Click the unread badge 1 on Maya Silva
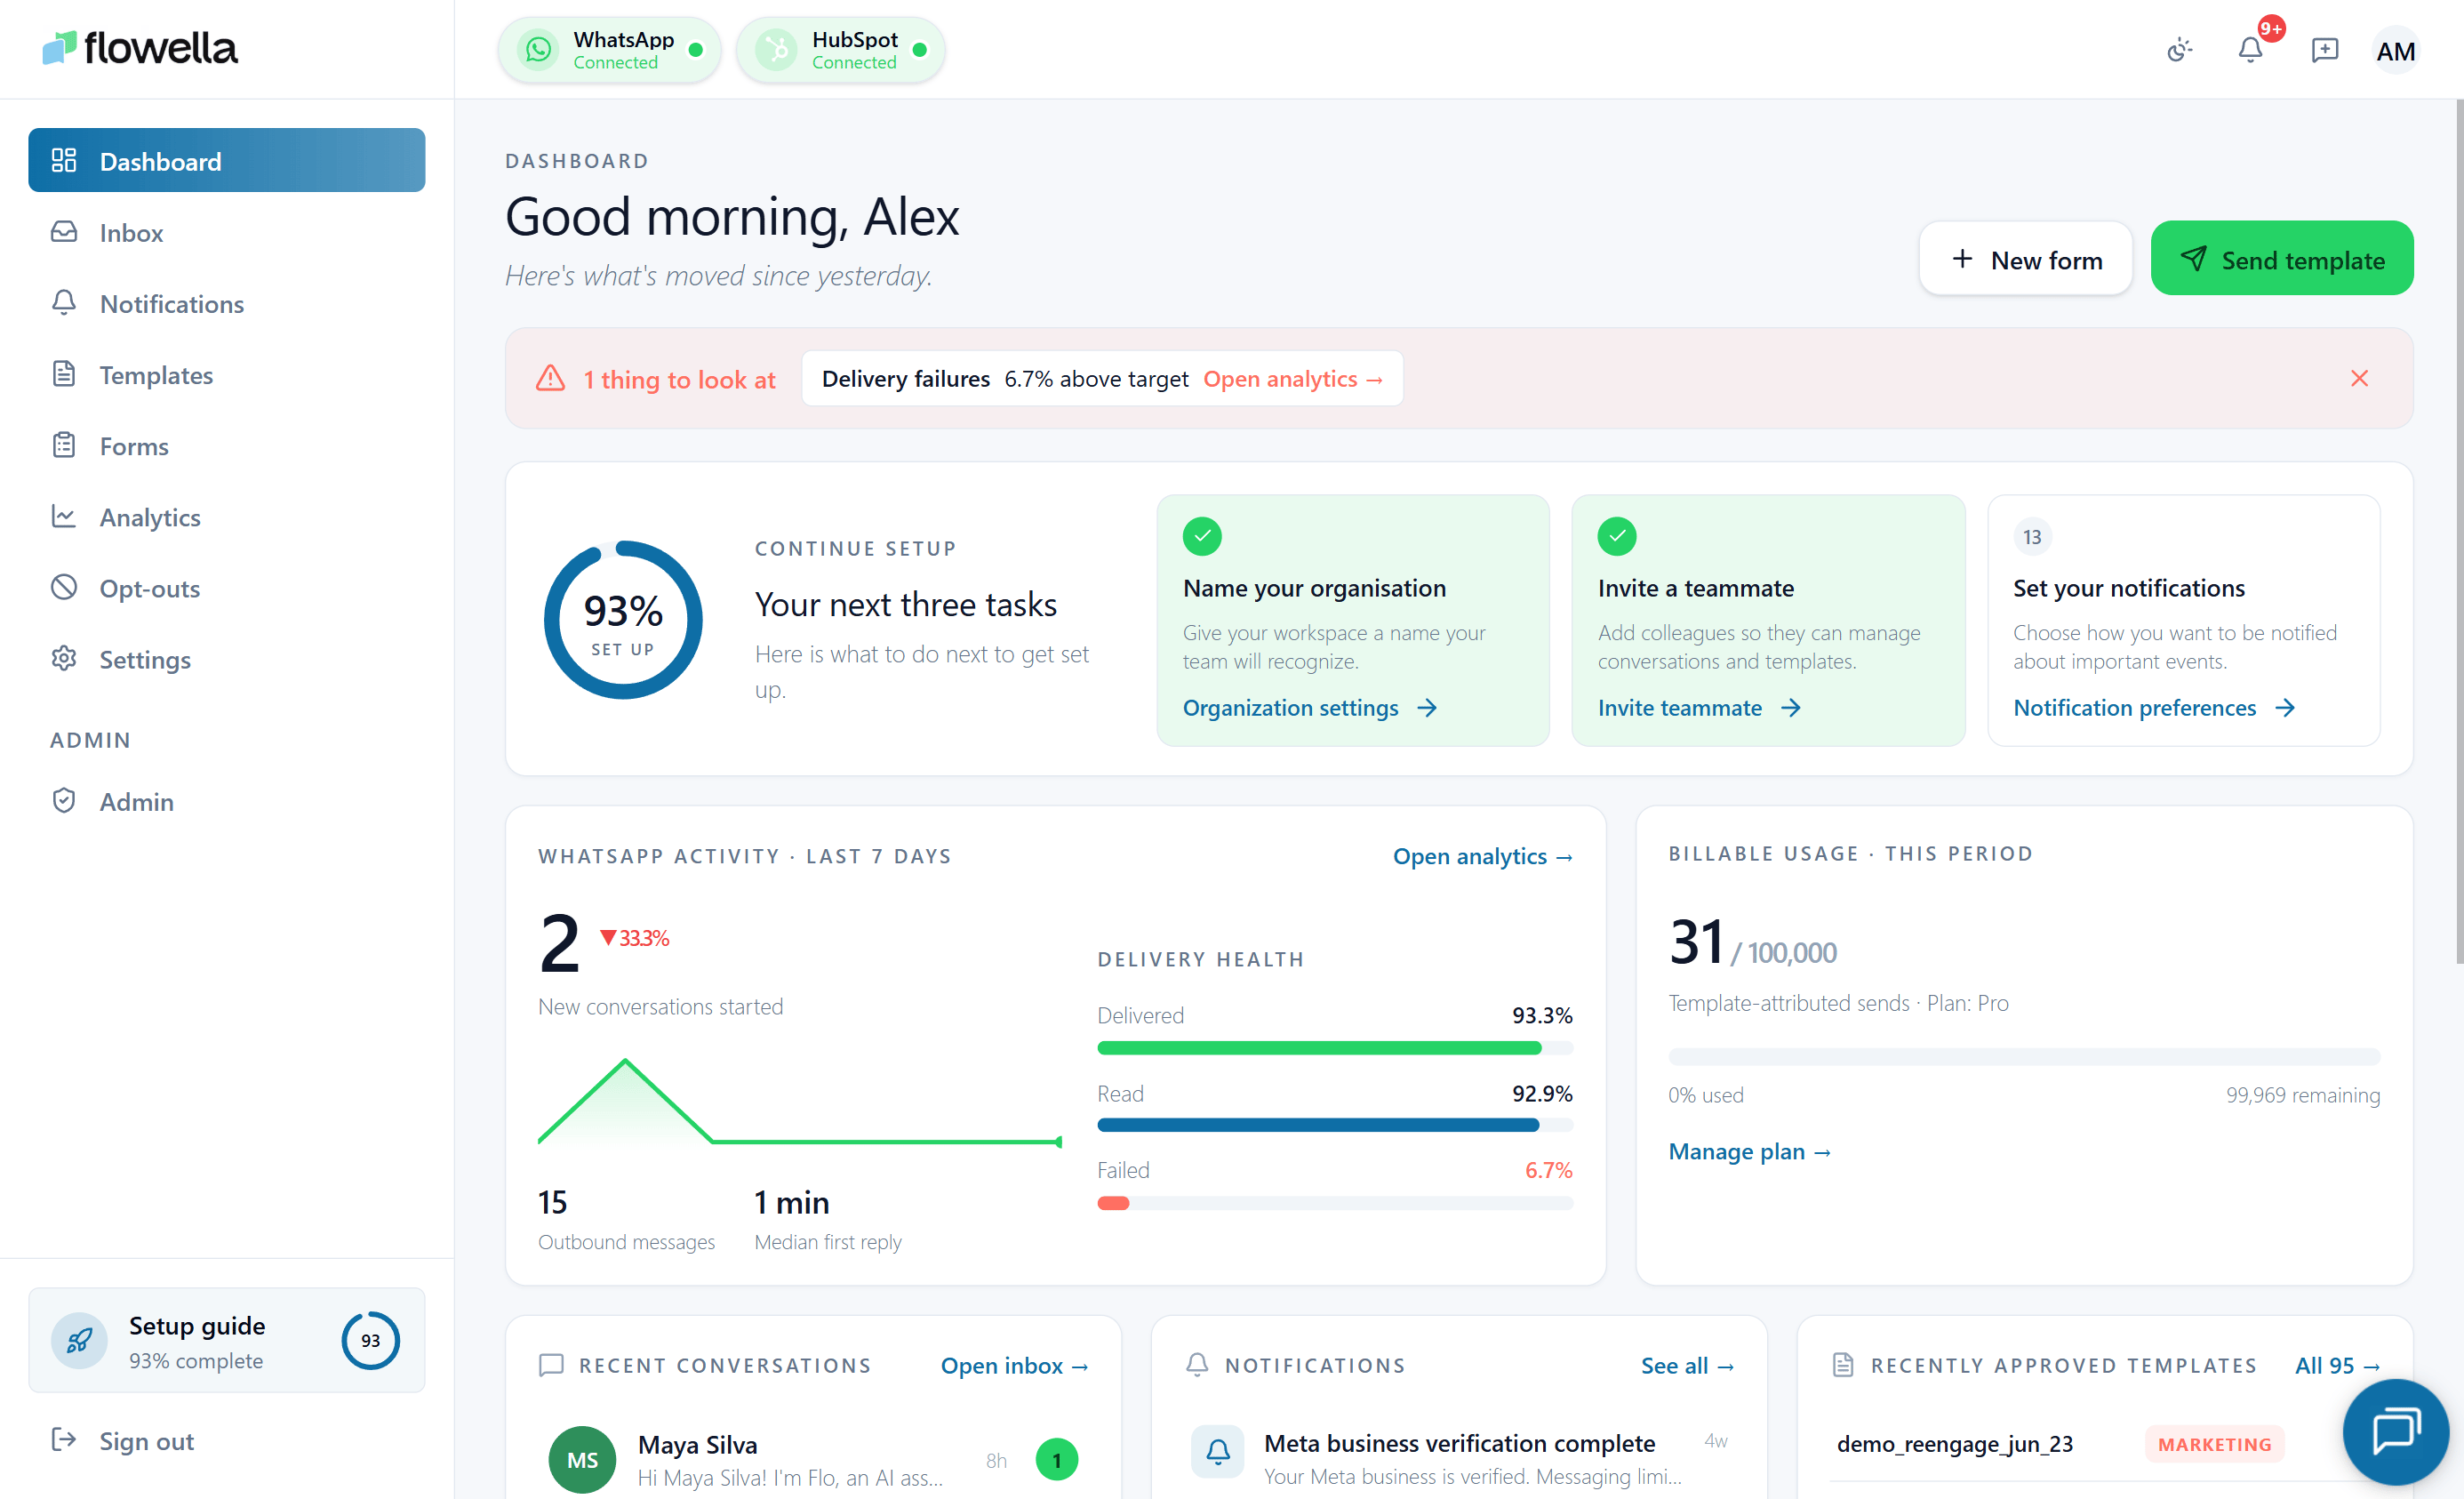Viewport: 2464px width, 1499px height. (1056, 1459)
